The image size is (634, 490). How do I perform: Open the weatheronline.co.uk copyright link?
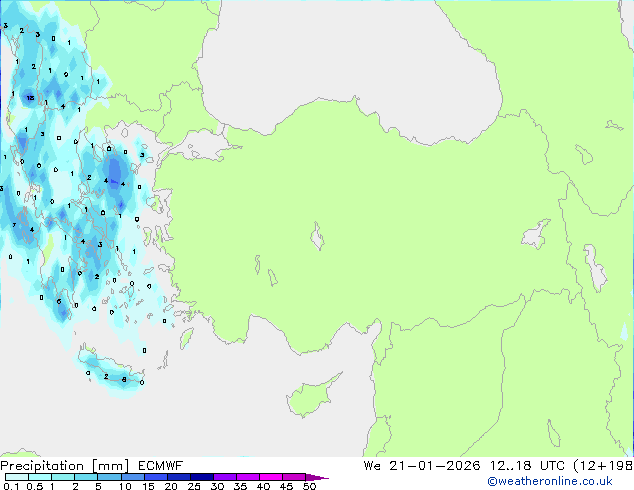click(550, 481)
